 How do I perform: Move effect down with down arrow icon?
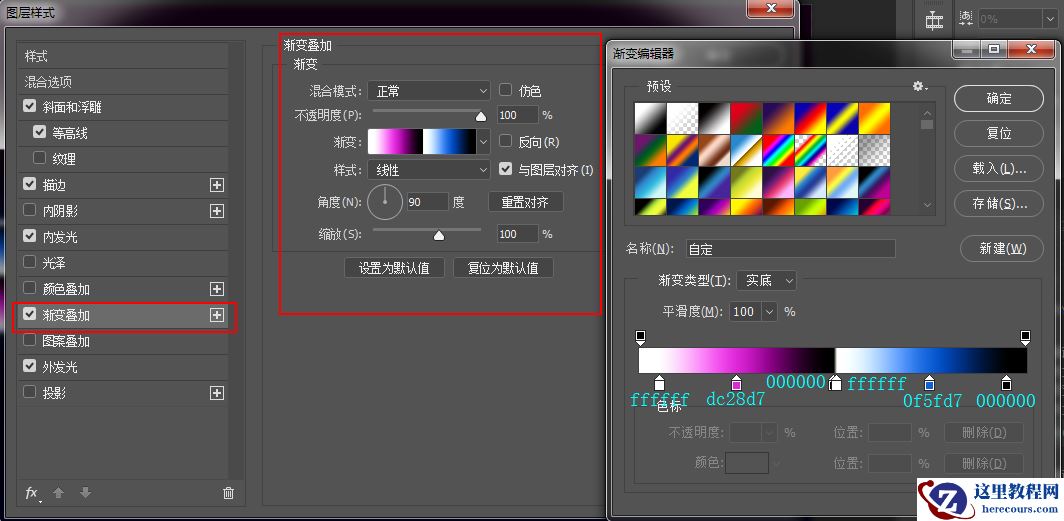[85, 493]
